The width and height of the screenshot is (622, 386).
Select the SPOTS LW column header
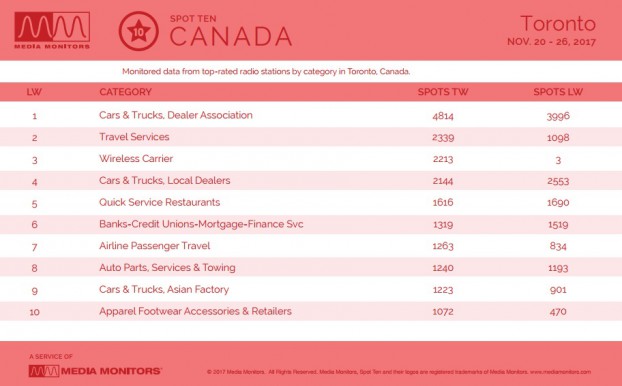[x=558, y=92]
